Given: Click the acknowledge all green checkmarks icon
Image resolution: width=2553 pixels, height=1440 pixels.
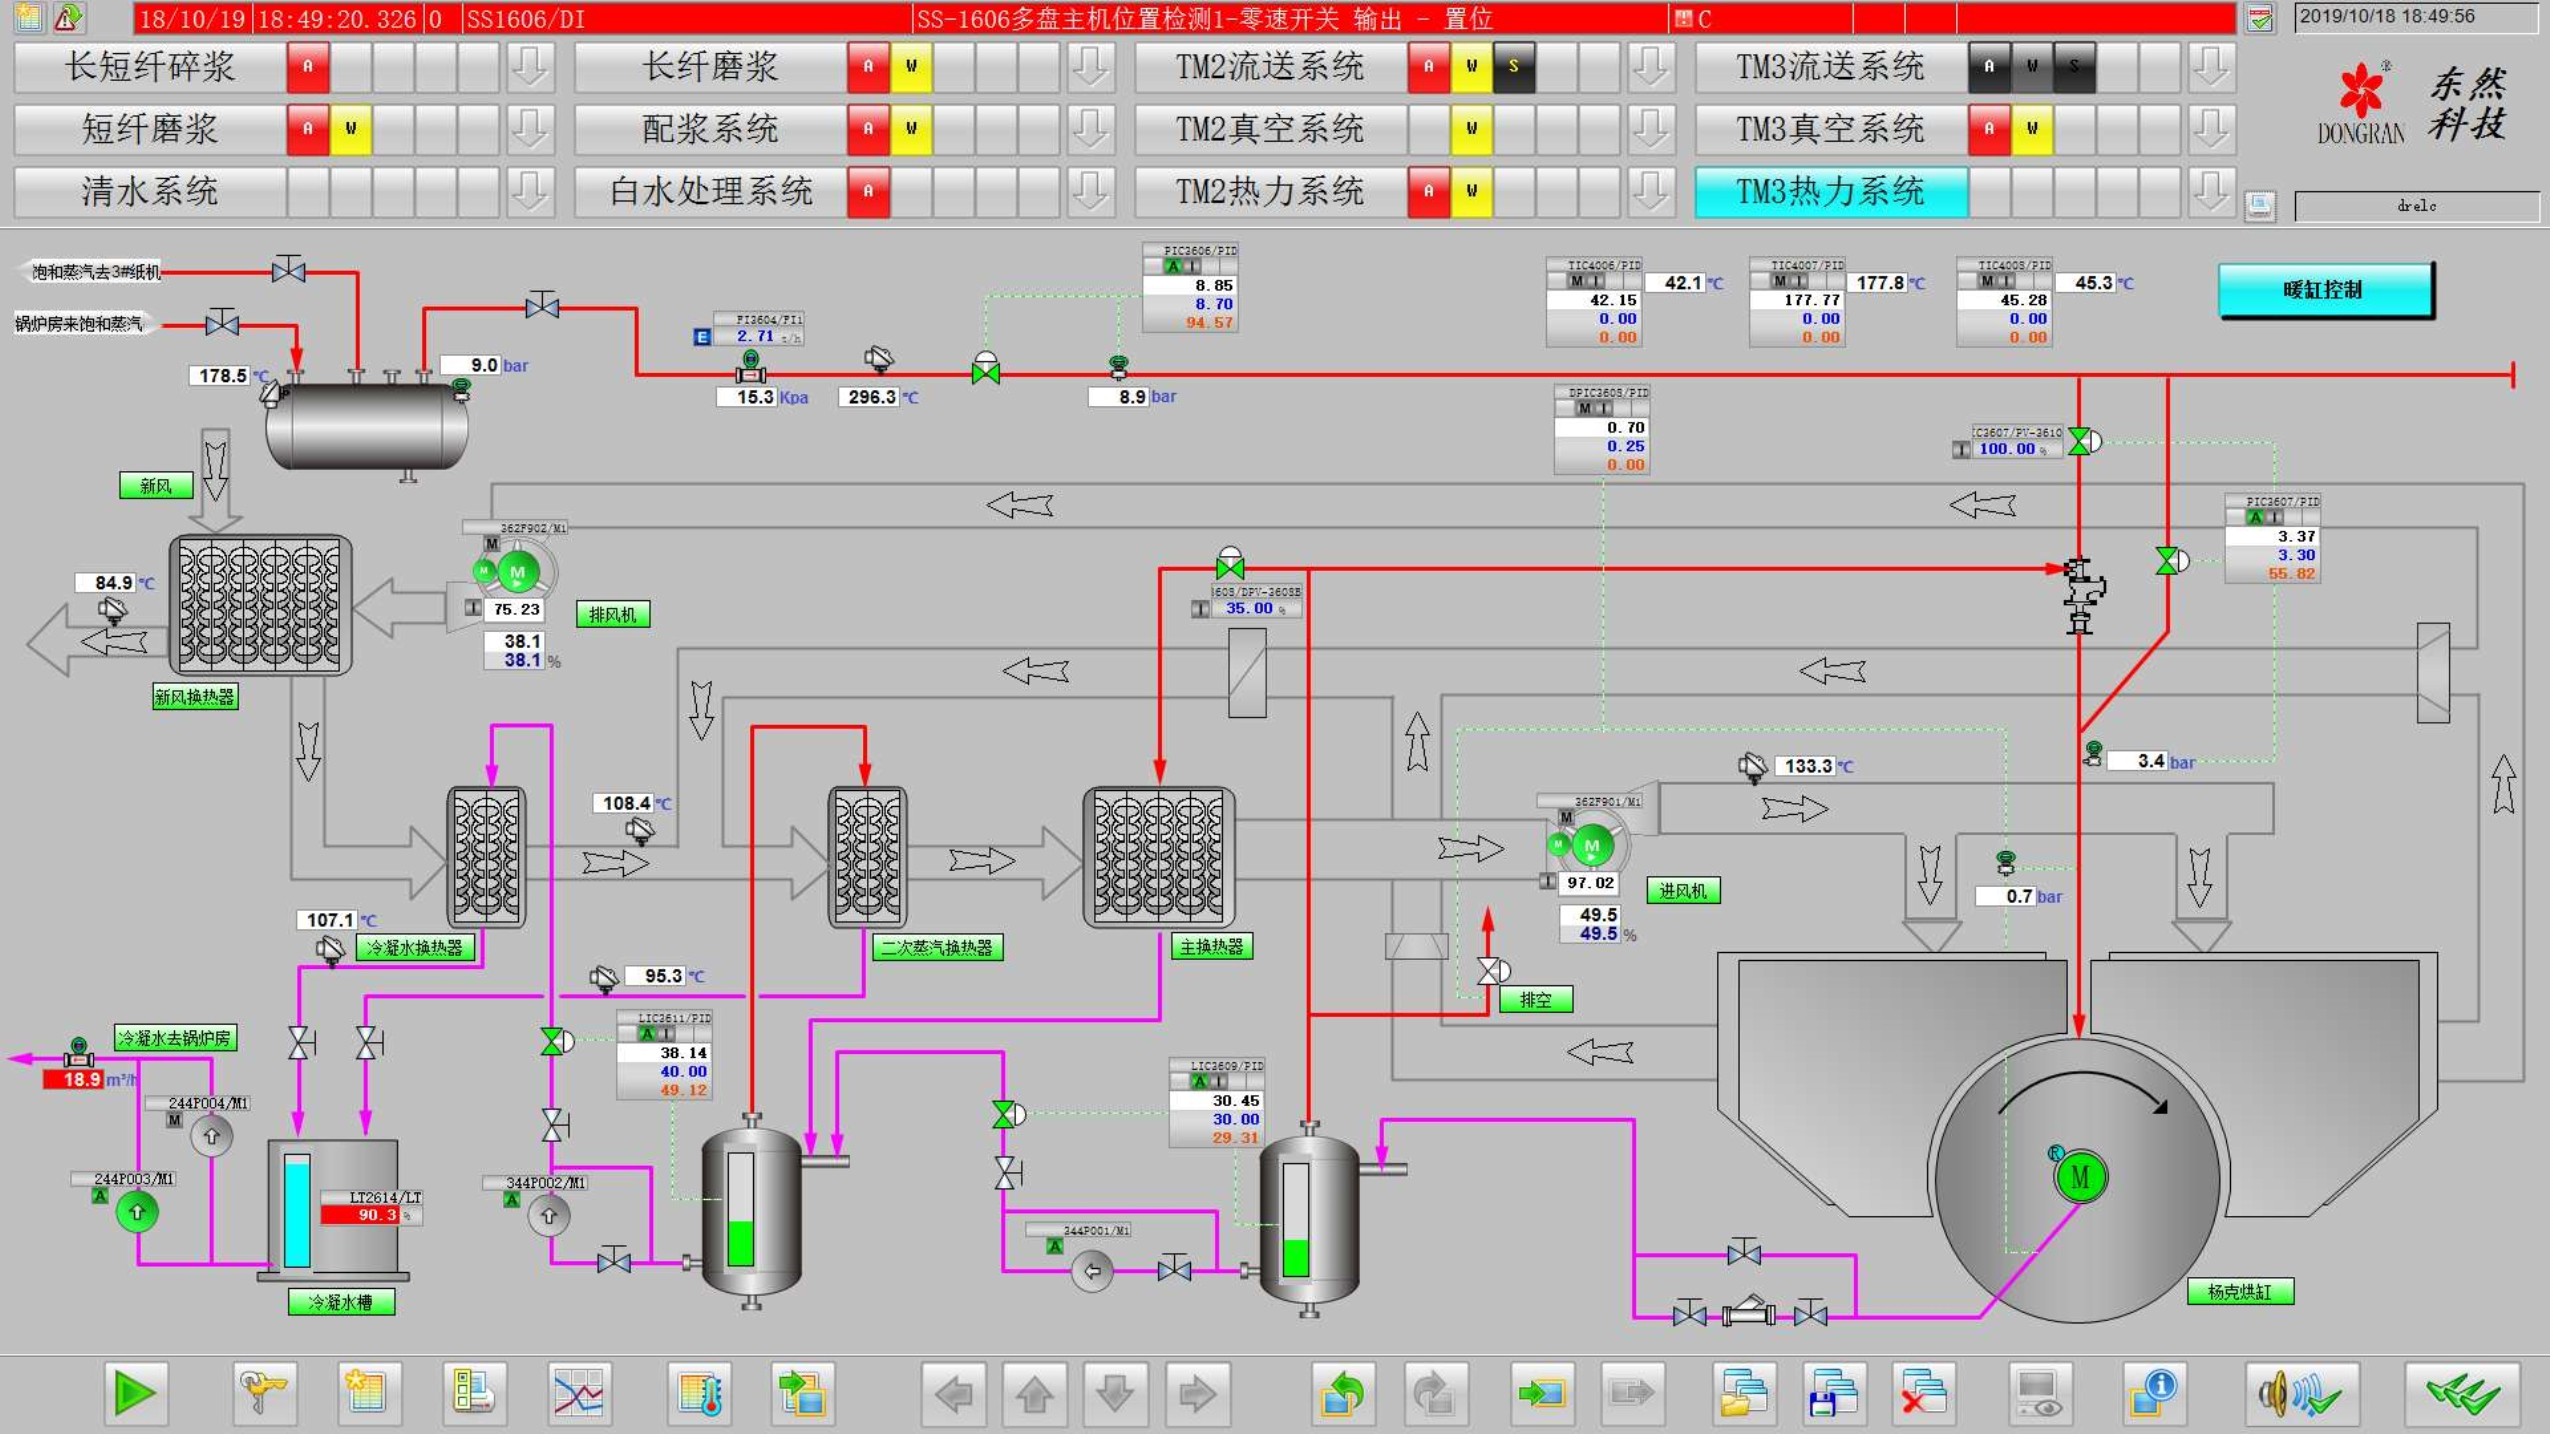Looking at the screenshot, I should pyautogui.click(x=2464, y=1395).
